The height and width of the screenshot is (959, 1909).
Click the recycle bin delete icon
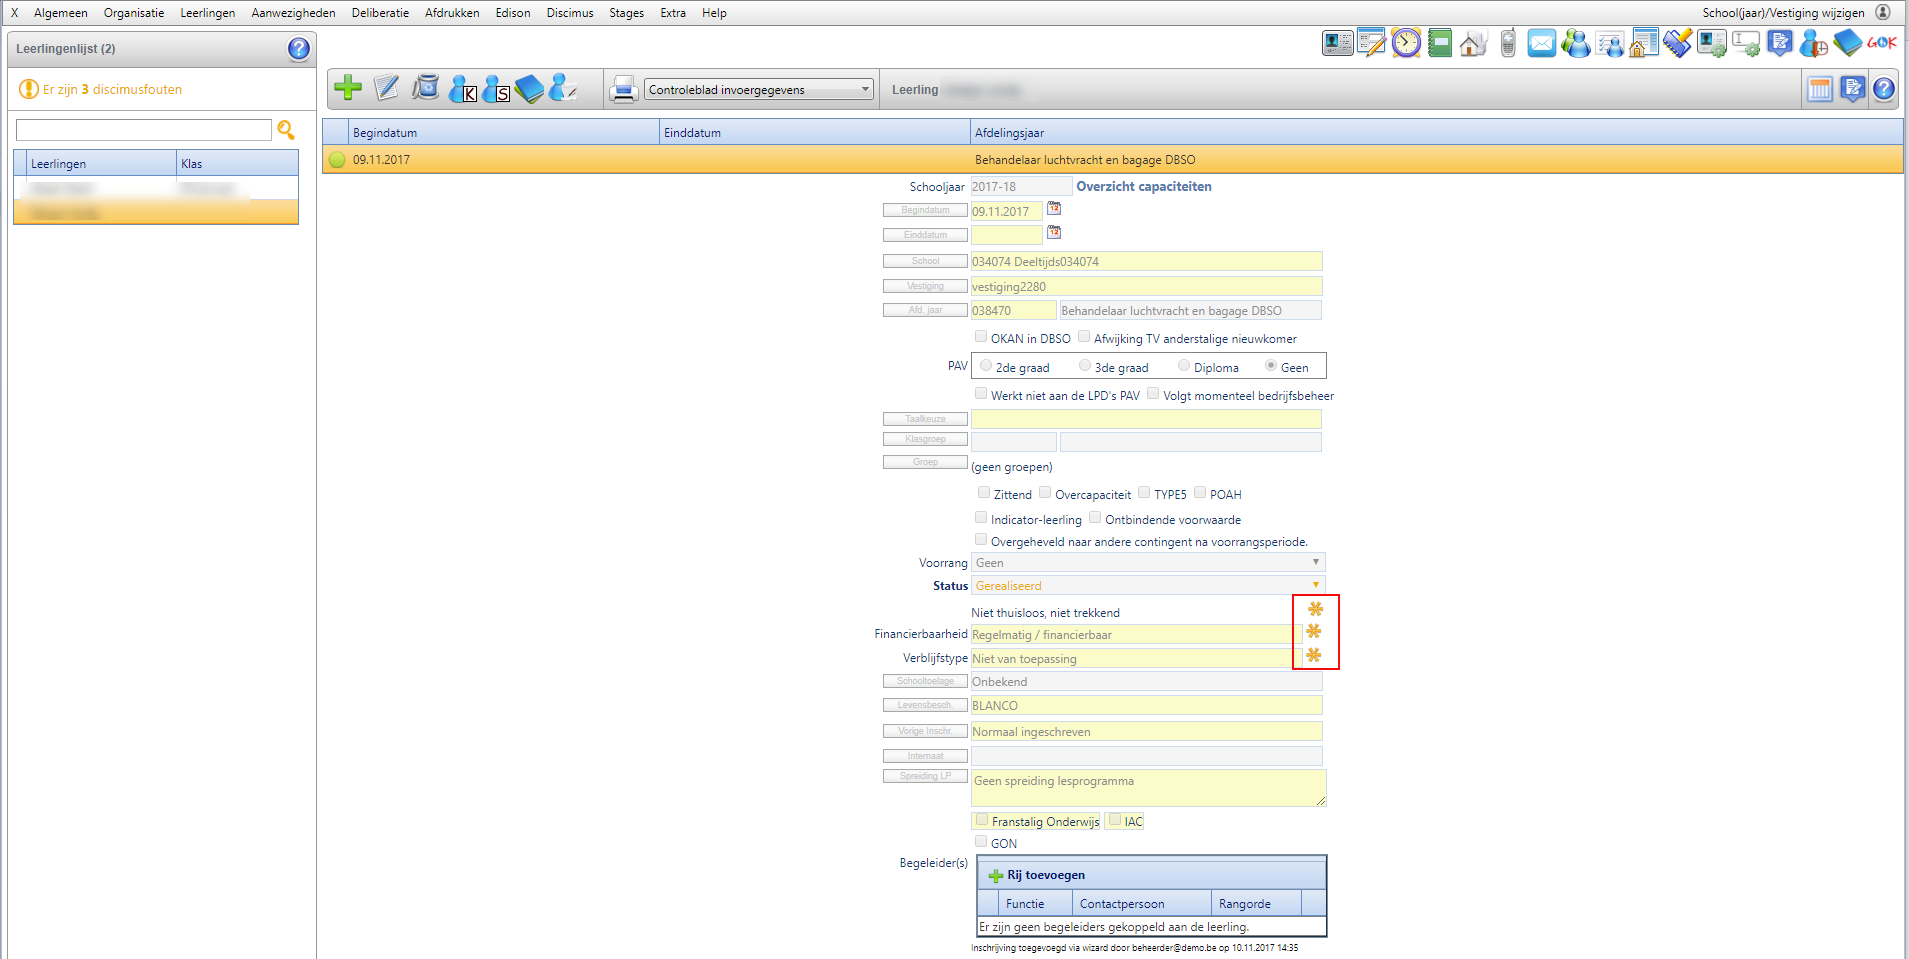coord(426,88)
